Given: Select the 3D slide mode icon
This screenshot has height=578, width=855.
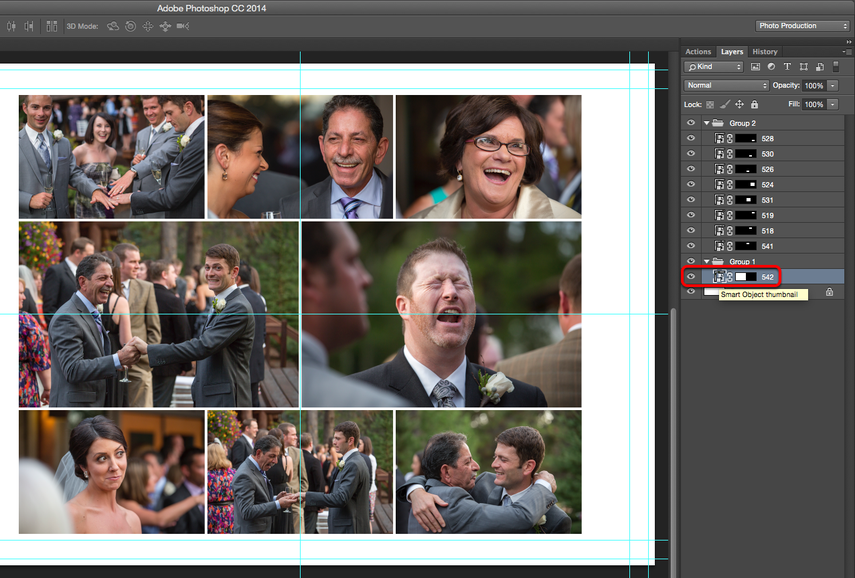Looking at the screenshot, I should tap(165, 26).
